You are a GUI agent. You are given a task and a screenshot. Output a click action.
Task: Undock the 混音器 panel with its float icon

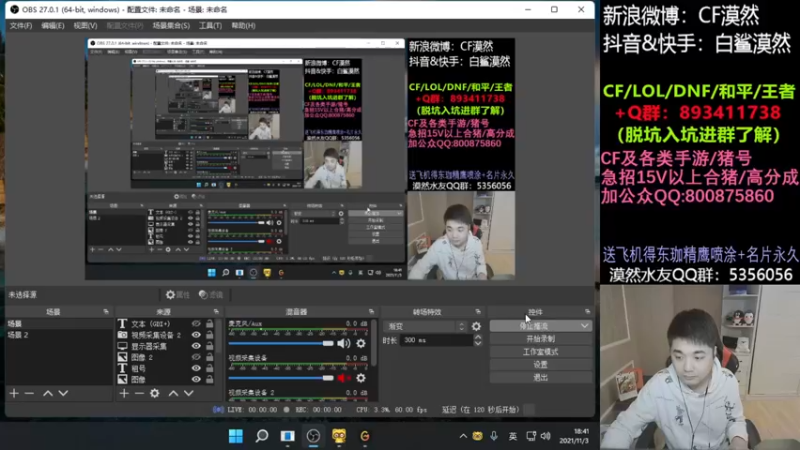(371, 311)
